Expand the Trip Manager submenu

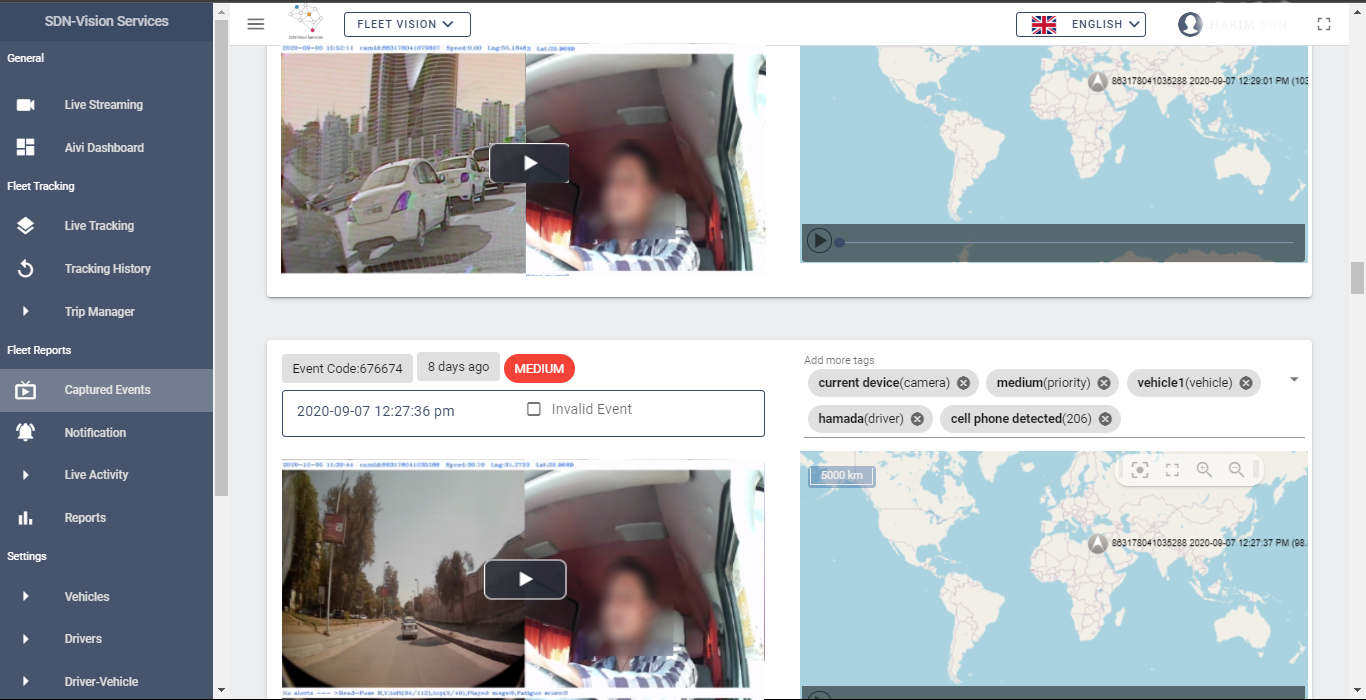[26, 312]
